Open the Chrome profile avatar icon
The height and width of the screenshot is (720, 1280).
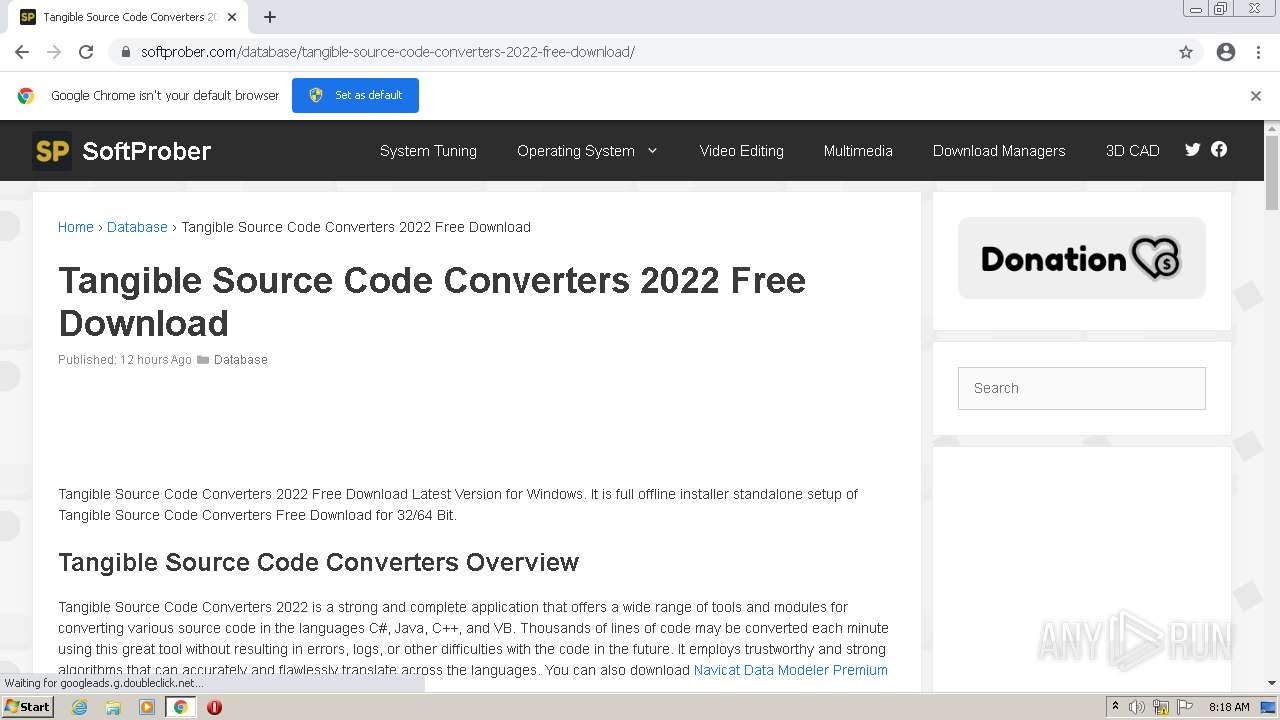click(1226, 52)
